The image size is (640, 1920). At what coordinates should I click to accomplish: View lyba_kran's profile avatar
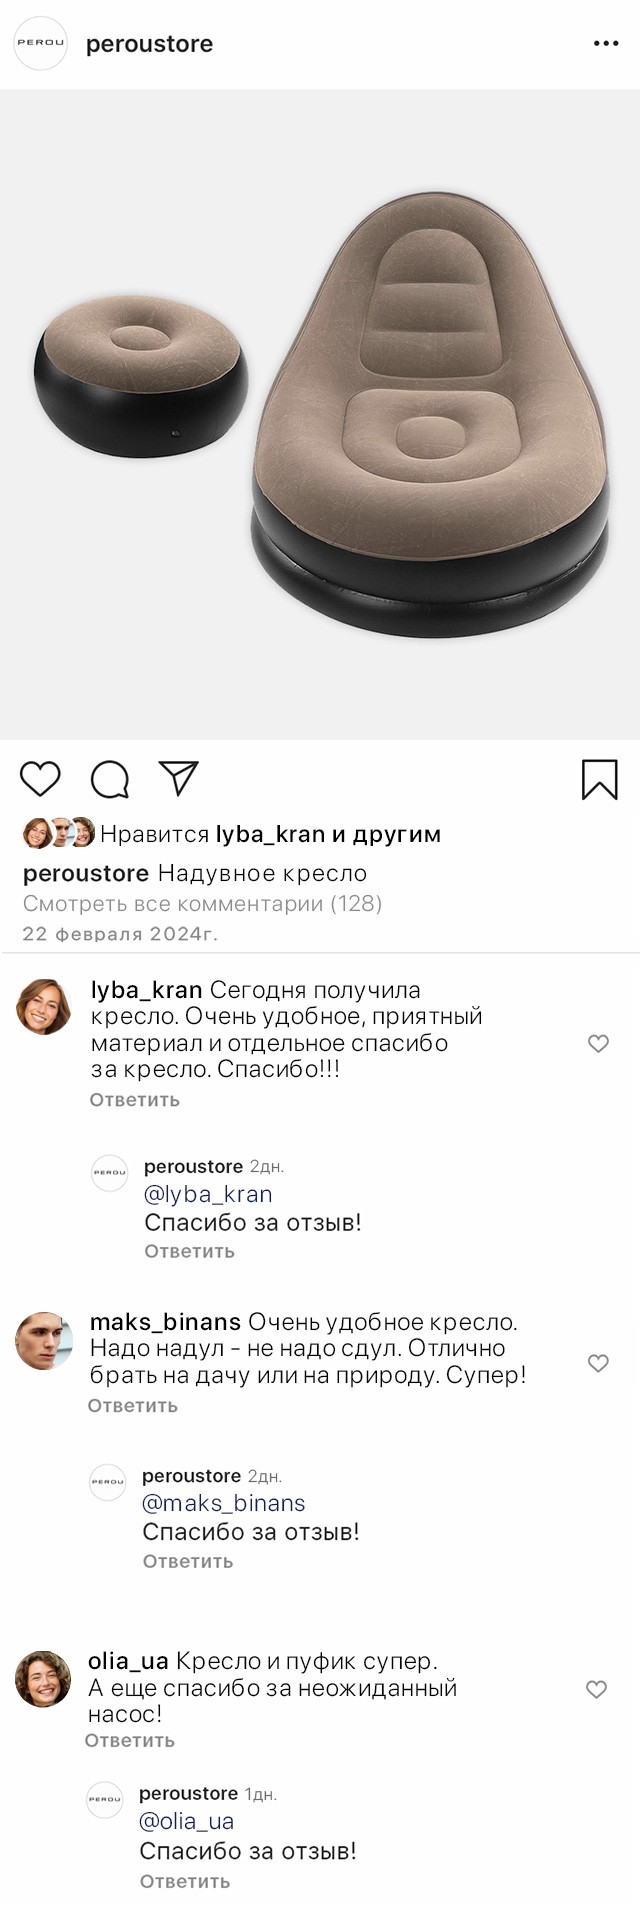click(x=44, y=1007)
